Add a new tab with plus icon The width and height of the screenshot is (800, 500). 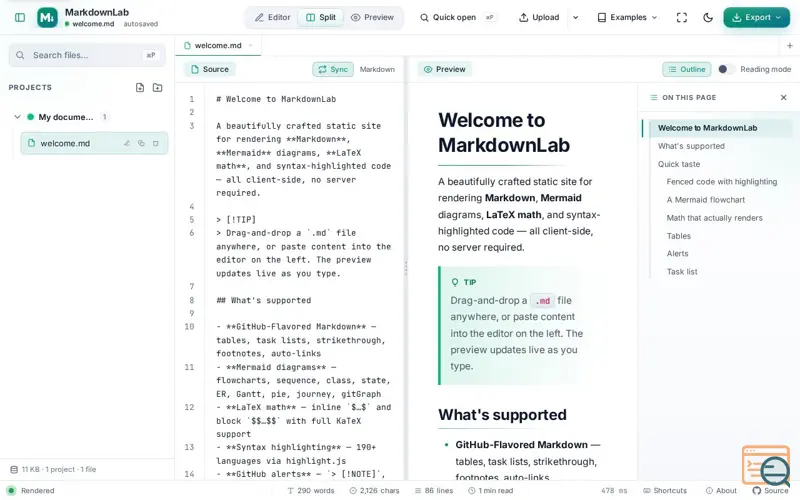coord(789,45)
